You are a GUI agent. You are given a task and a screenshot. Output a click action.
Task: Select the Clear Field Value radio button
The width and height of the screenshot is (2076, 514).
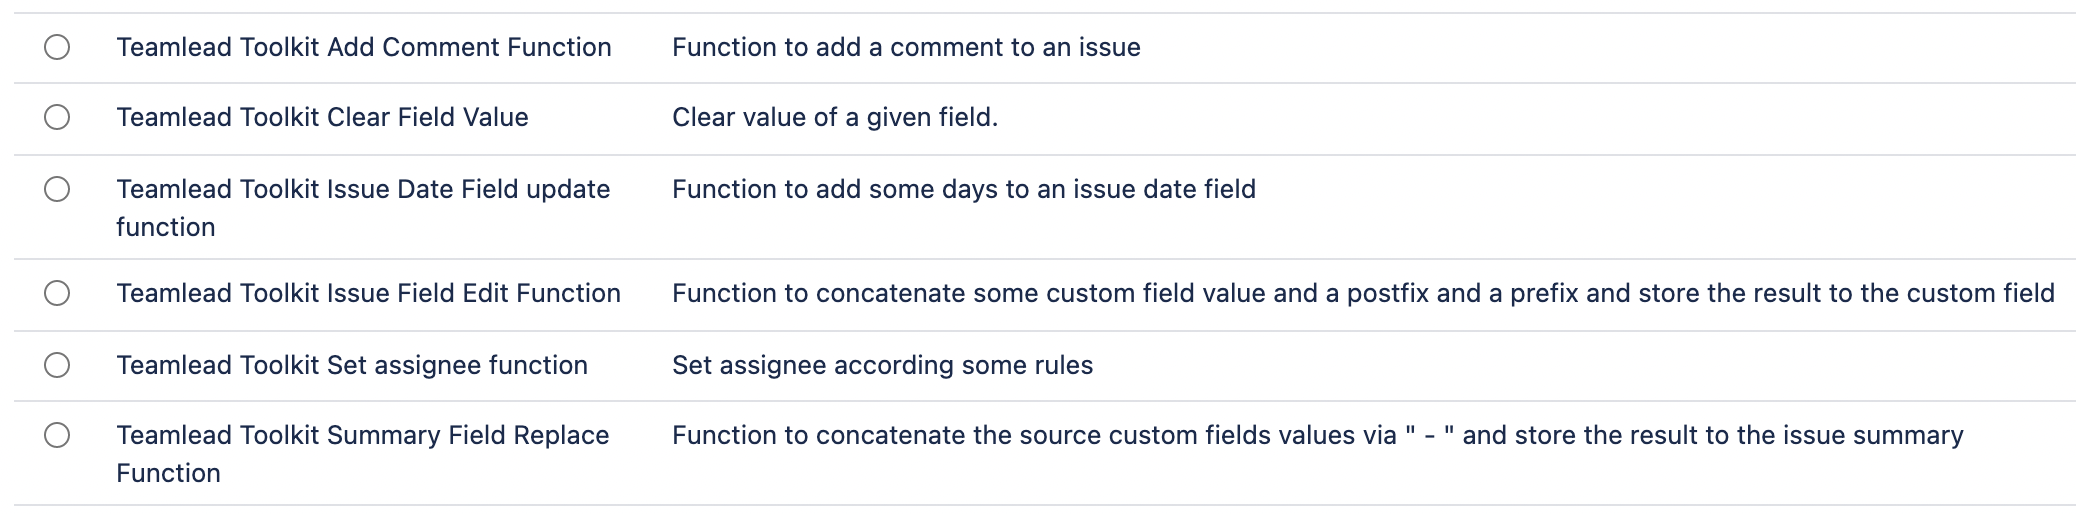[57, 117]
